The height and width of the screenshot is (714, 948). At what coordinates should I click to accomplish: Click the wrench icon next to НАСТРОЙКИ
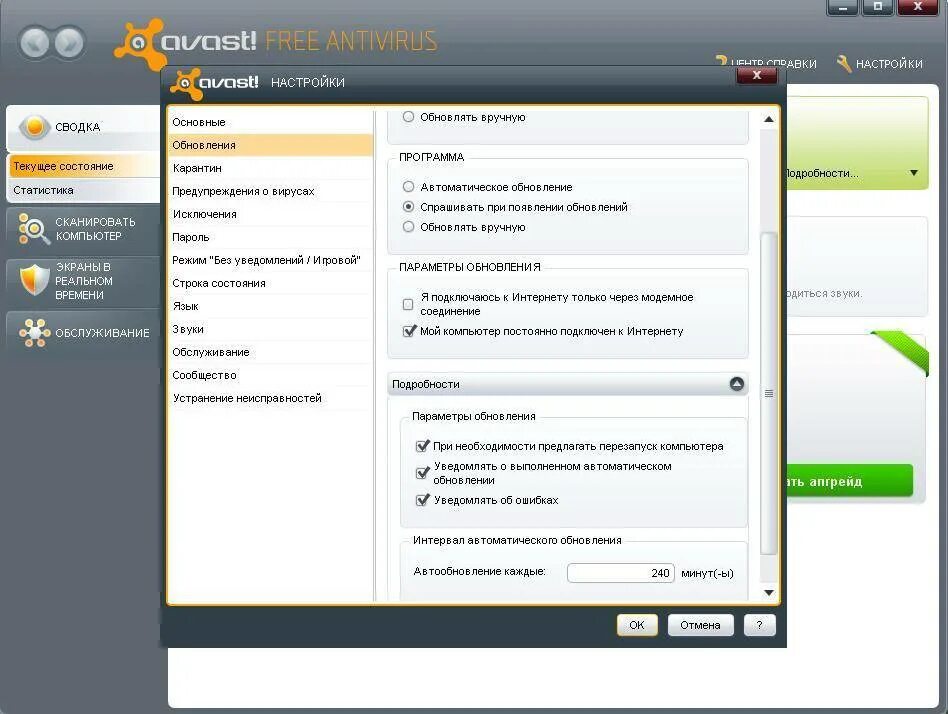[844, 63]
